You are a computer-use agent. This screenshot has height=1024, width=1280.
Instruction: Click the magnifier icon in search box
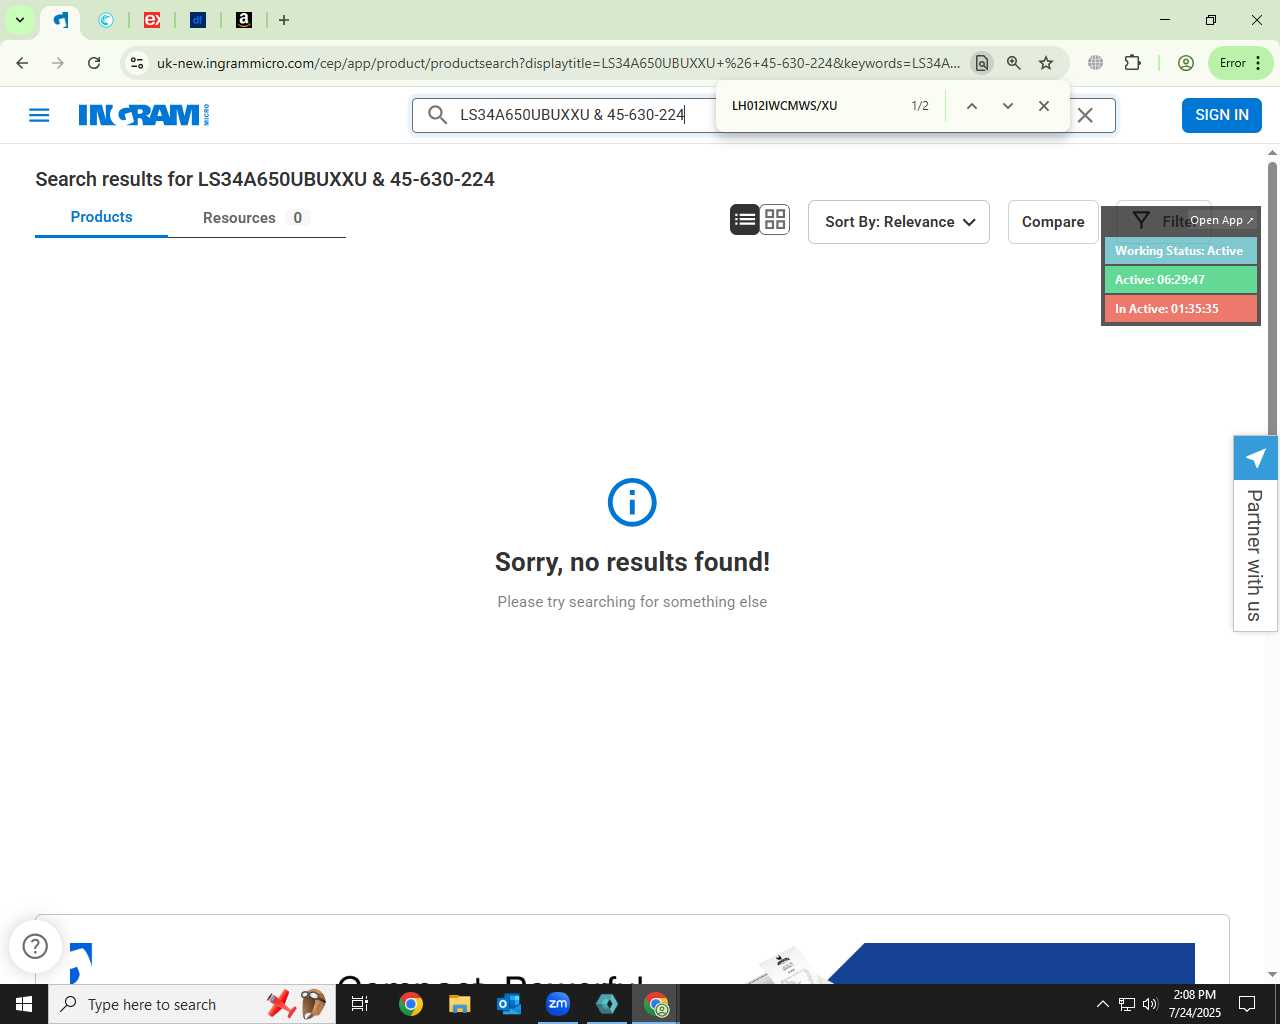(x=437, y=115)
